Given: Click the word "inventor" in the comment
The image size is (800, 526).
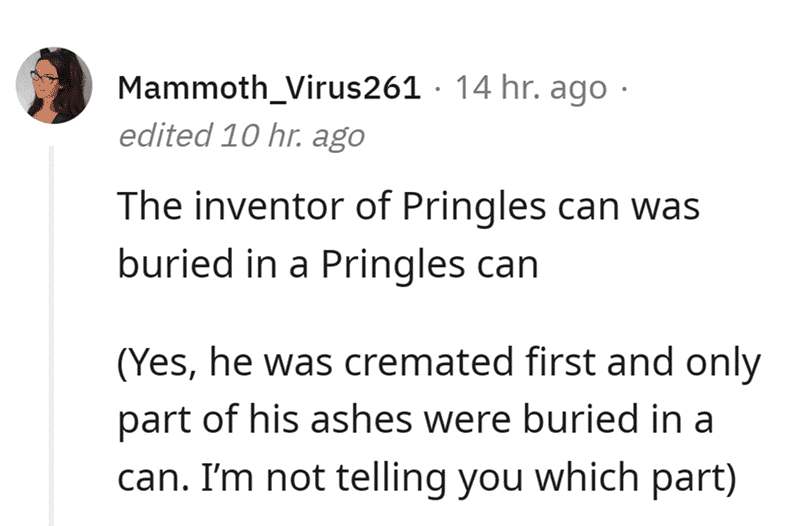Looking at the screenshot, I should pyautogui.click(x=268, y=207).
